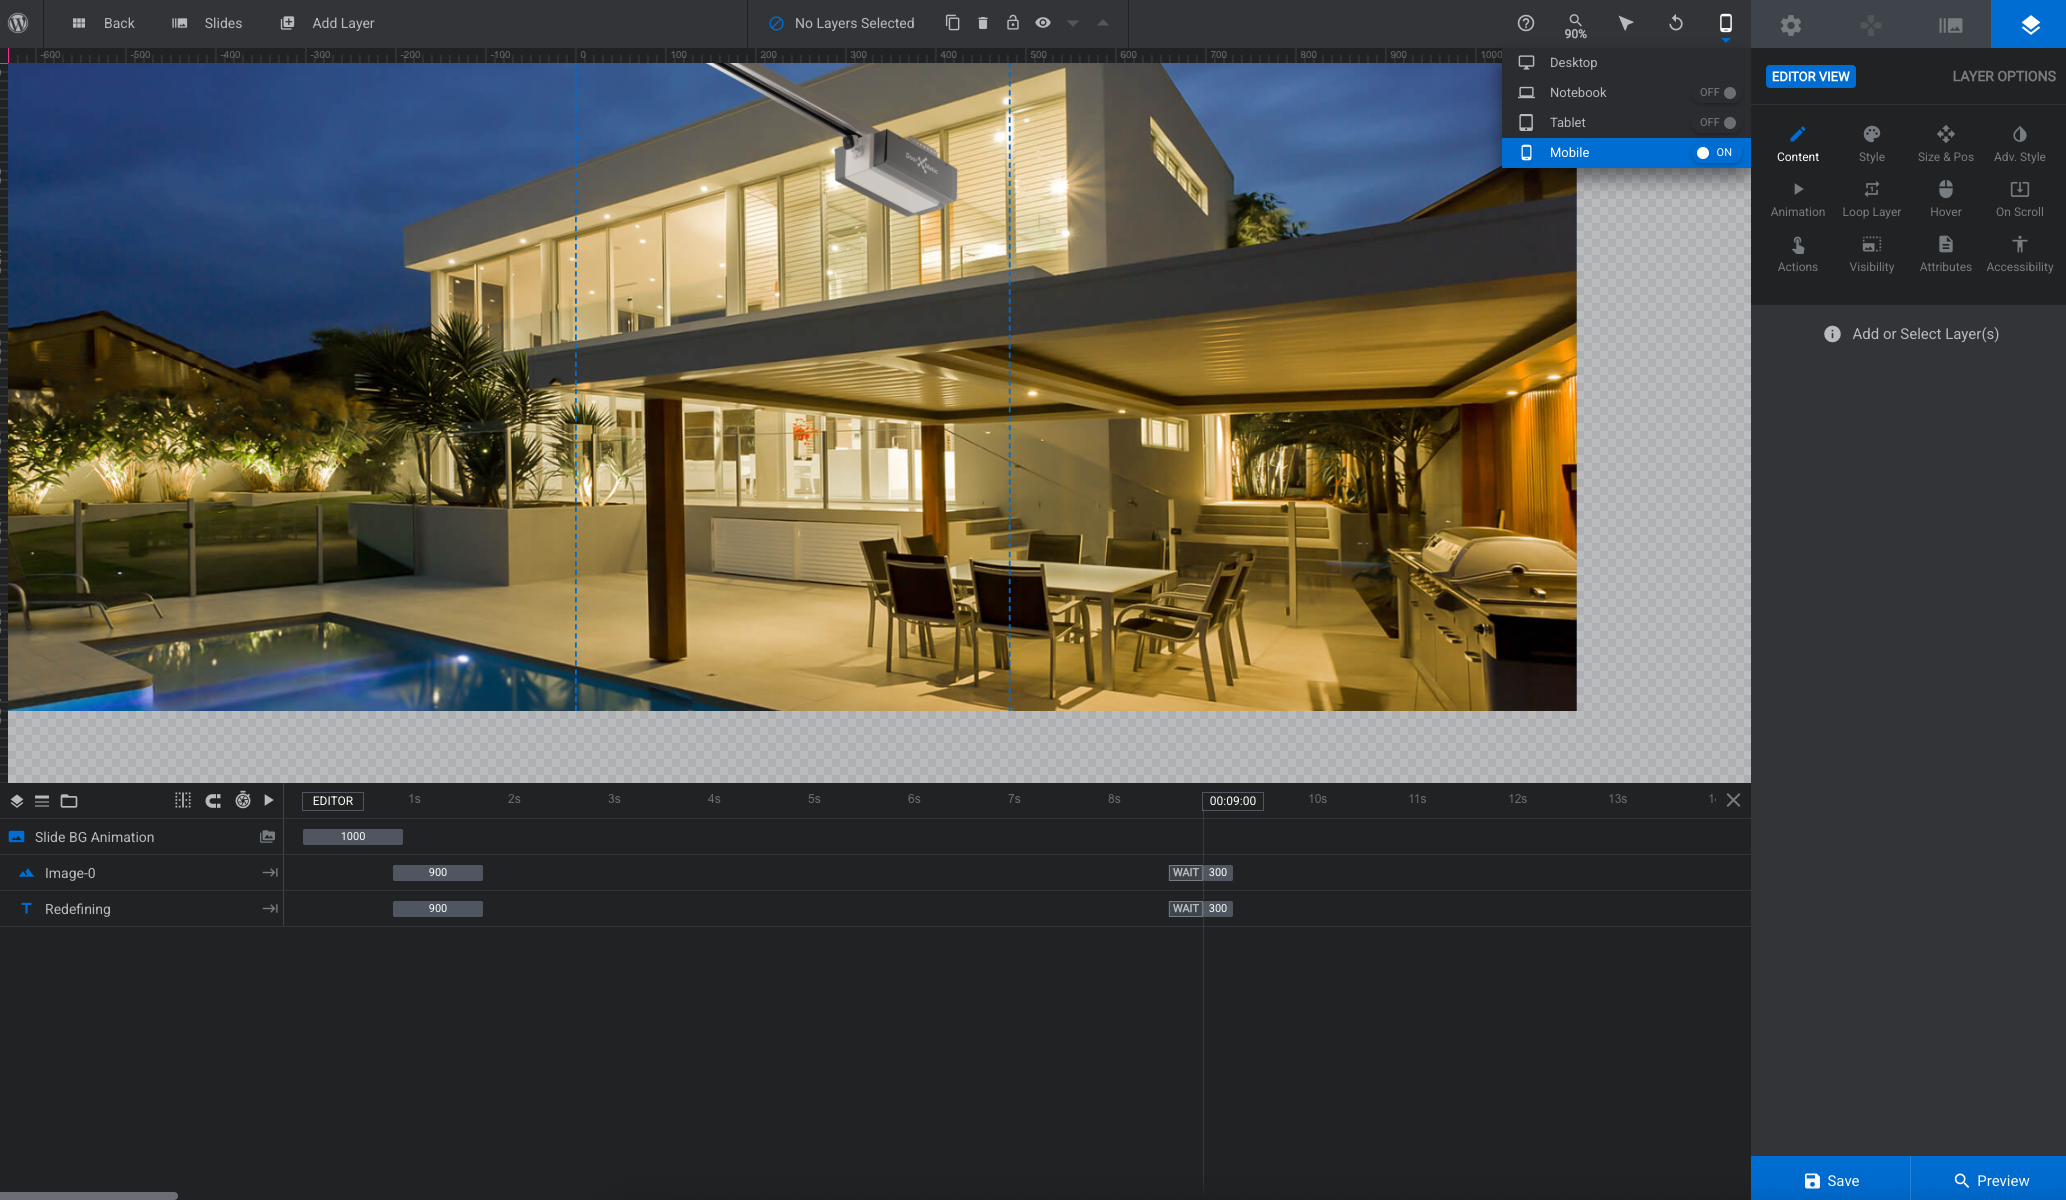Expand the Add Layer menu
2066x1200 pixels.
point(327,23)
